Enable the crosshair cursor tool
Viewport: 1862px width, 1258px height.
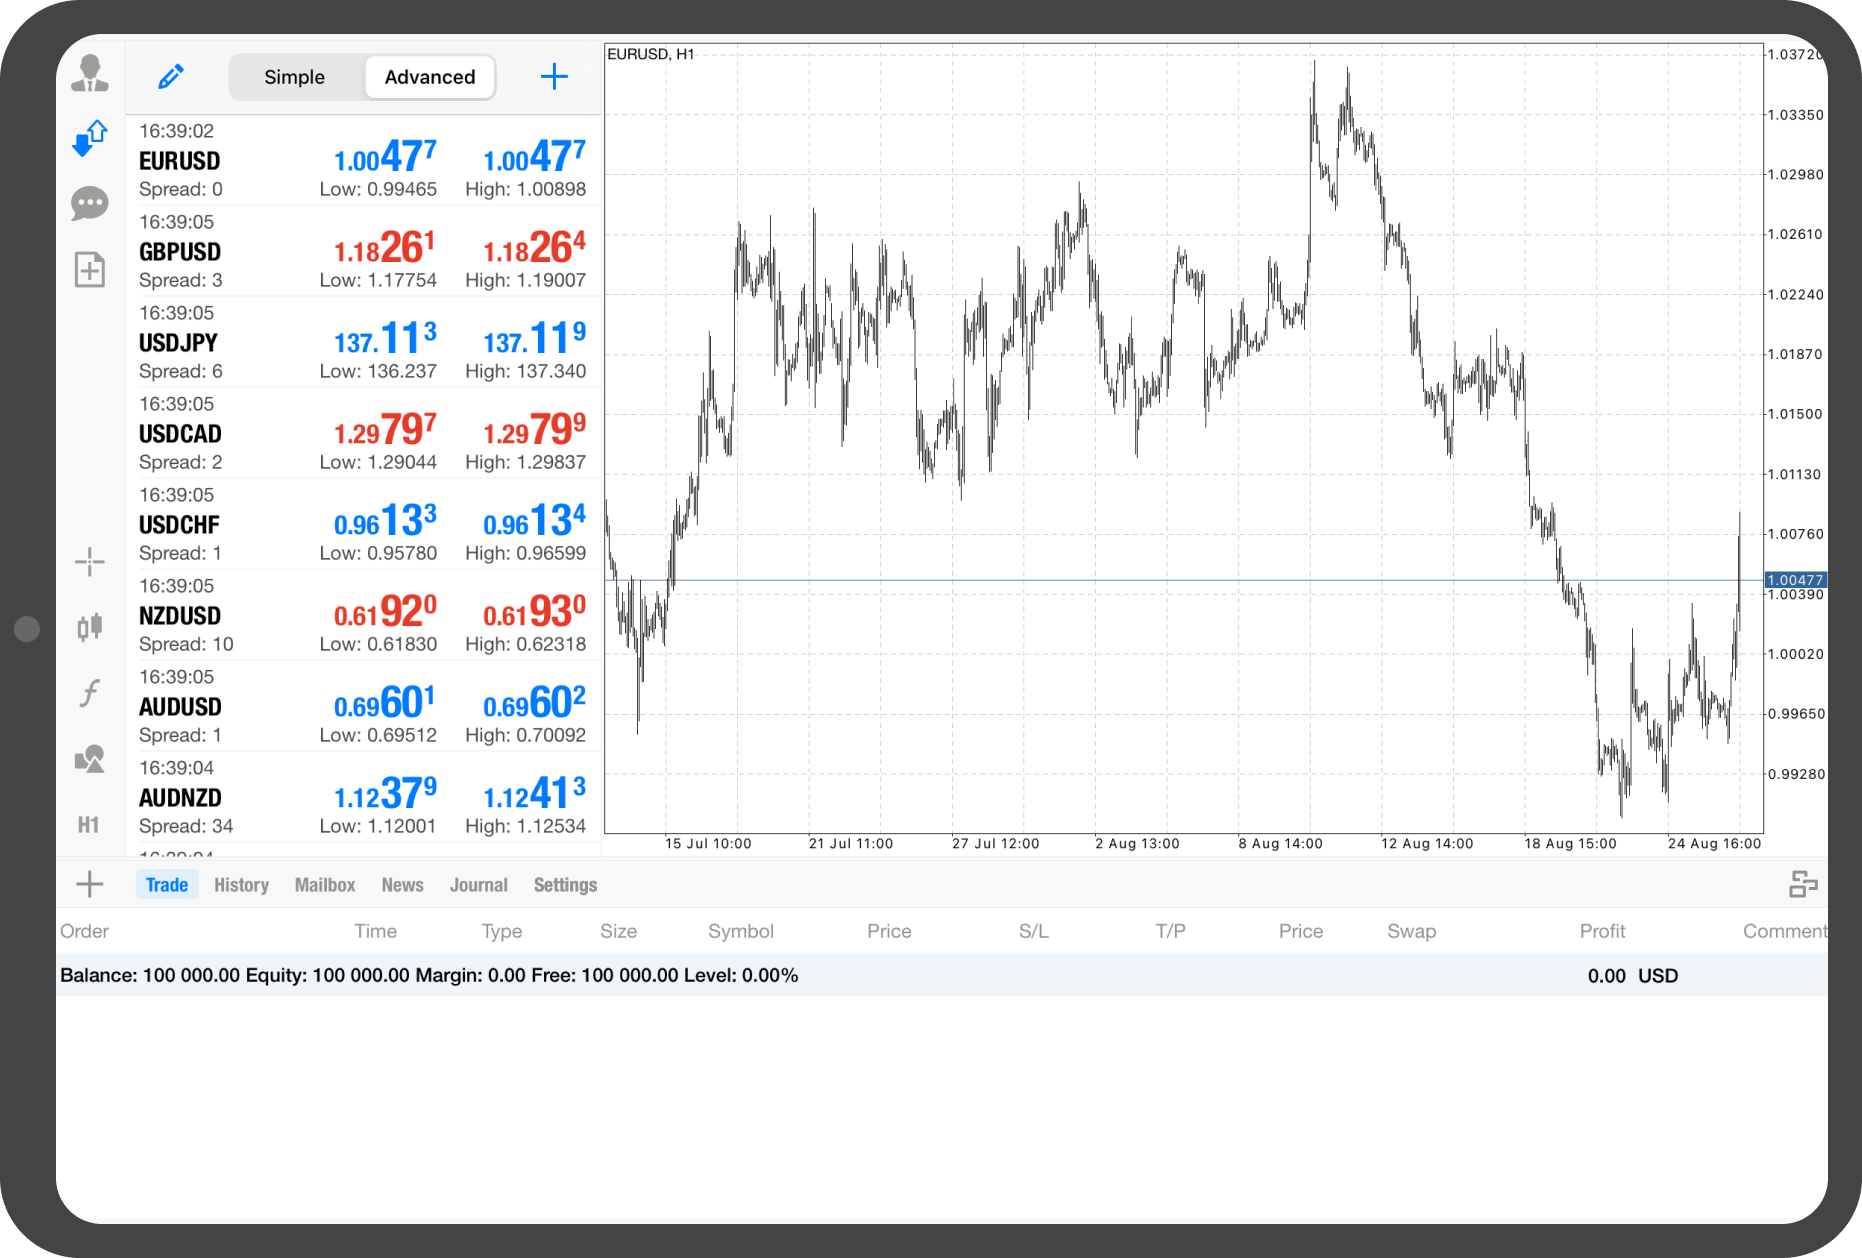tap(90, 562)
